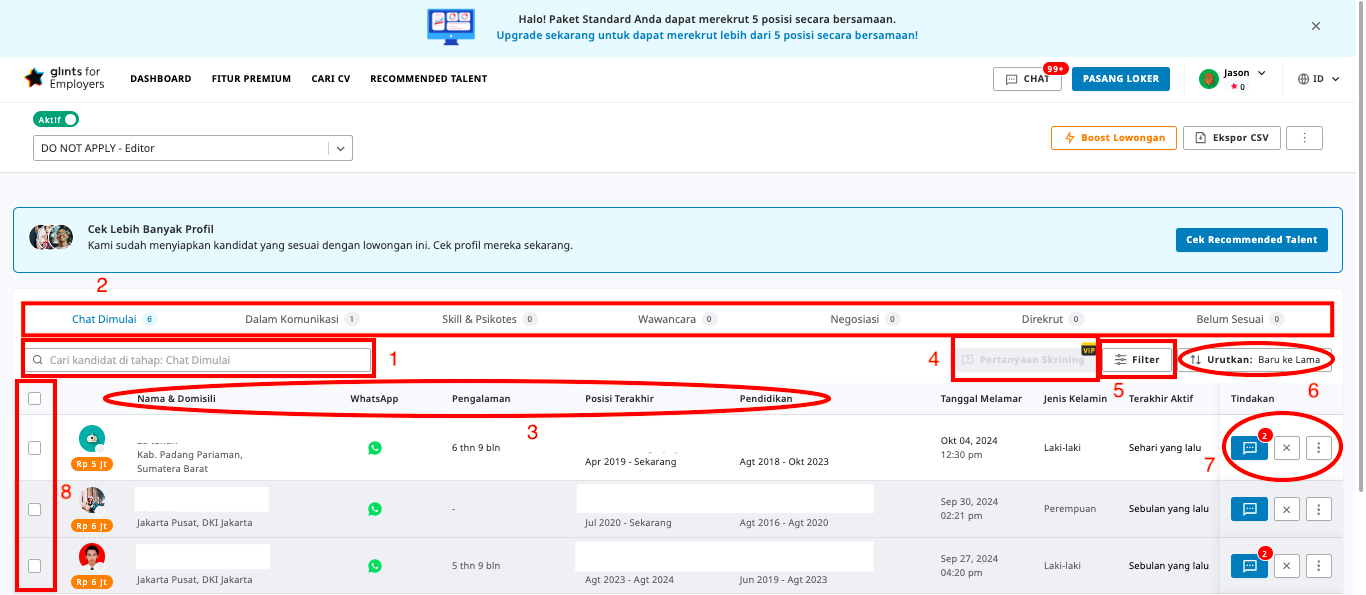Toggle the Aktif job status switch
1366x595 pixels.
(x=56, y=119)
